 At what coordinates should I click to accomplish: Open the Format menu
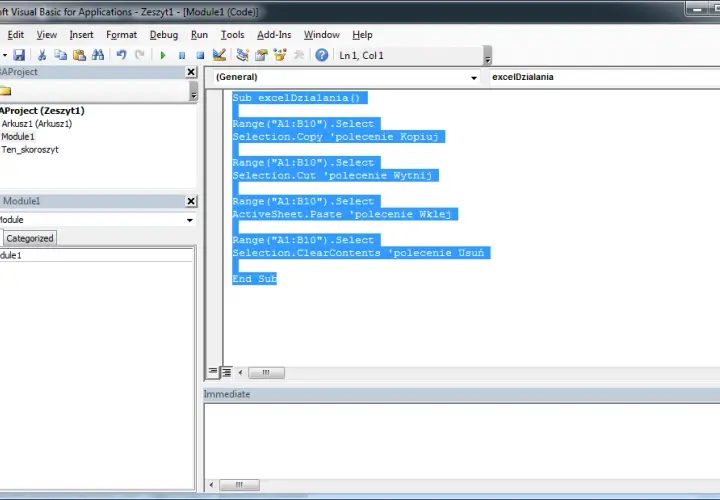coord(121,35)
